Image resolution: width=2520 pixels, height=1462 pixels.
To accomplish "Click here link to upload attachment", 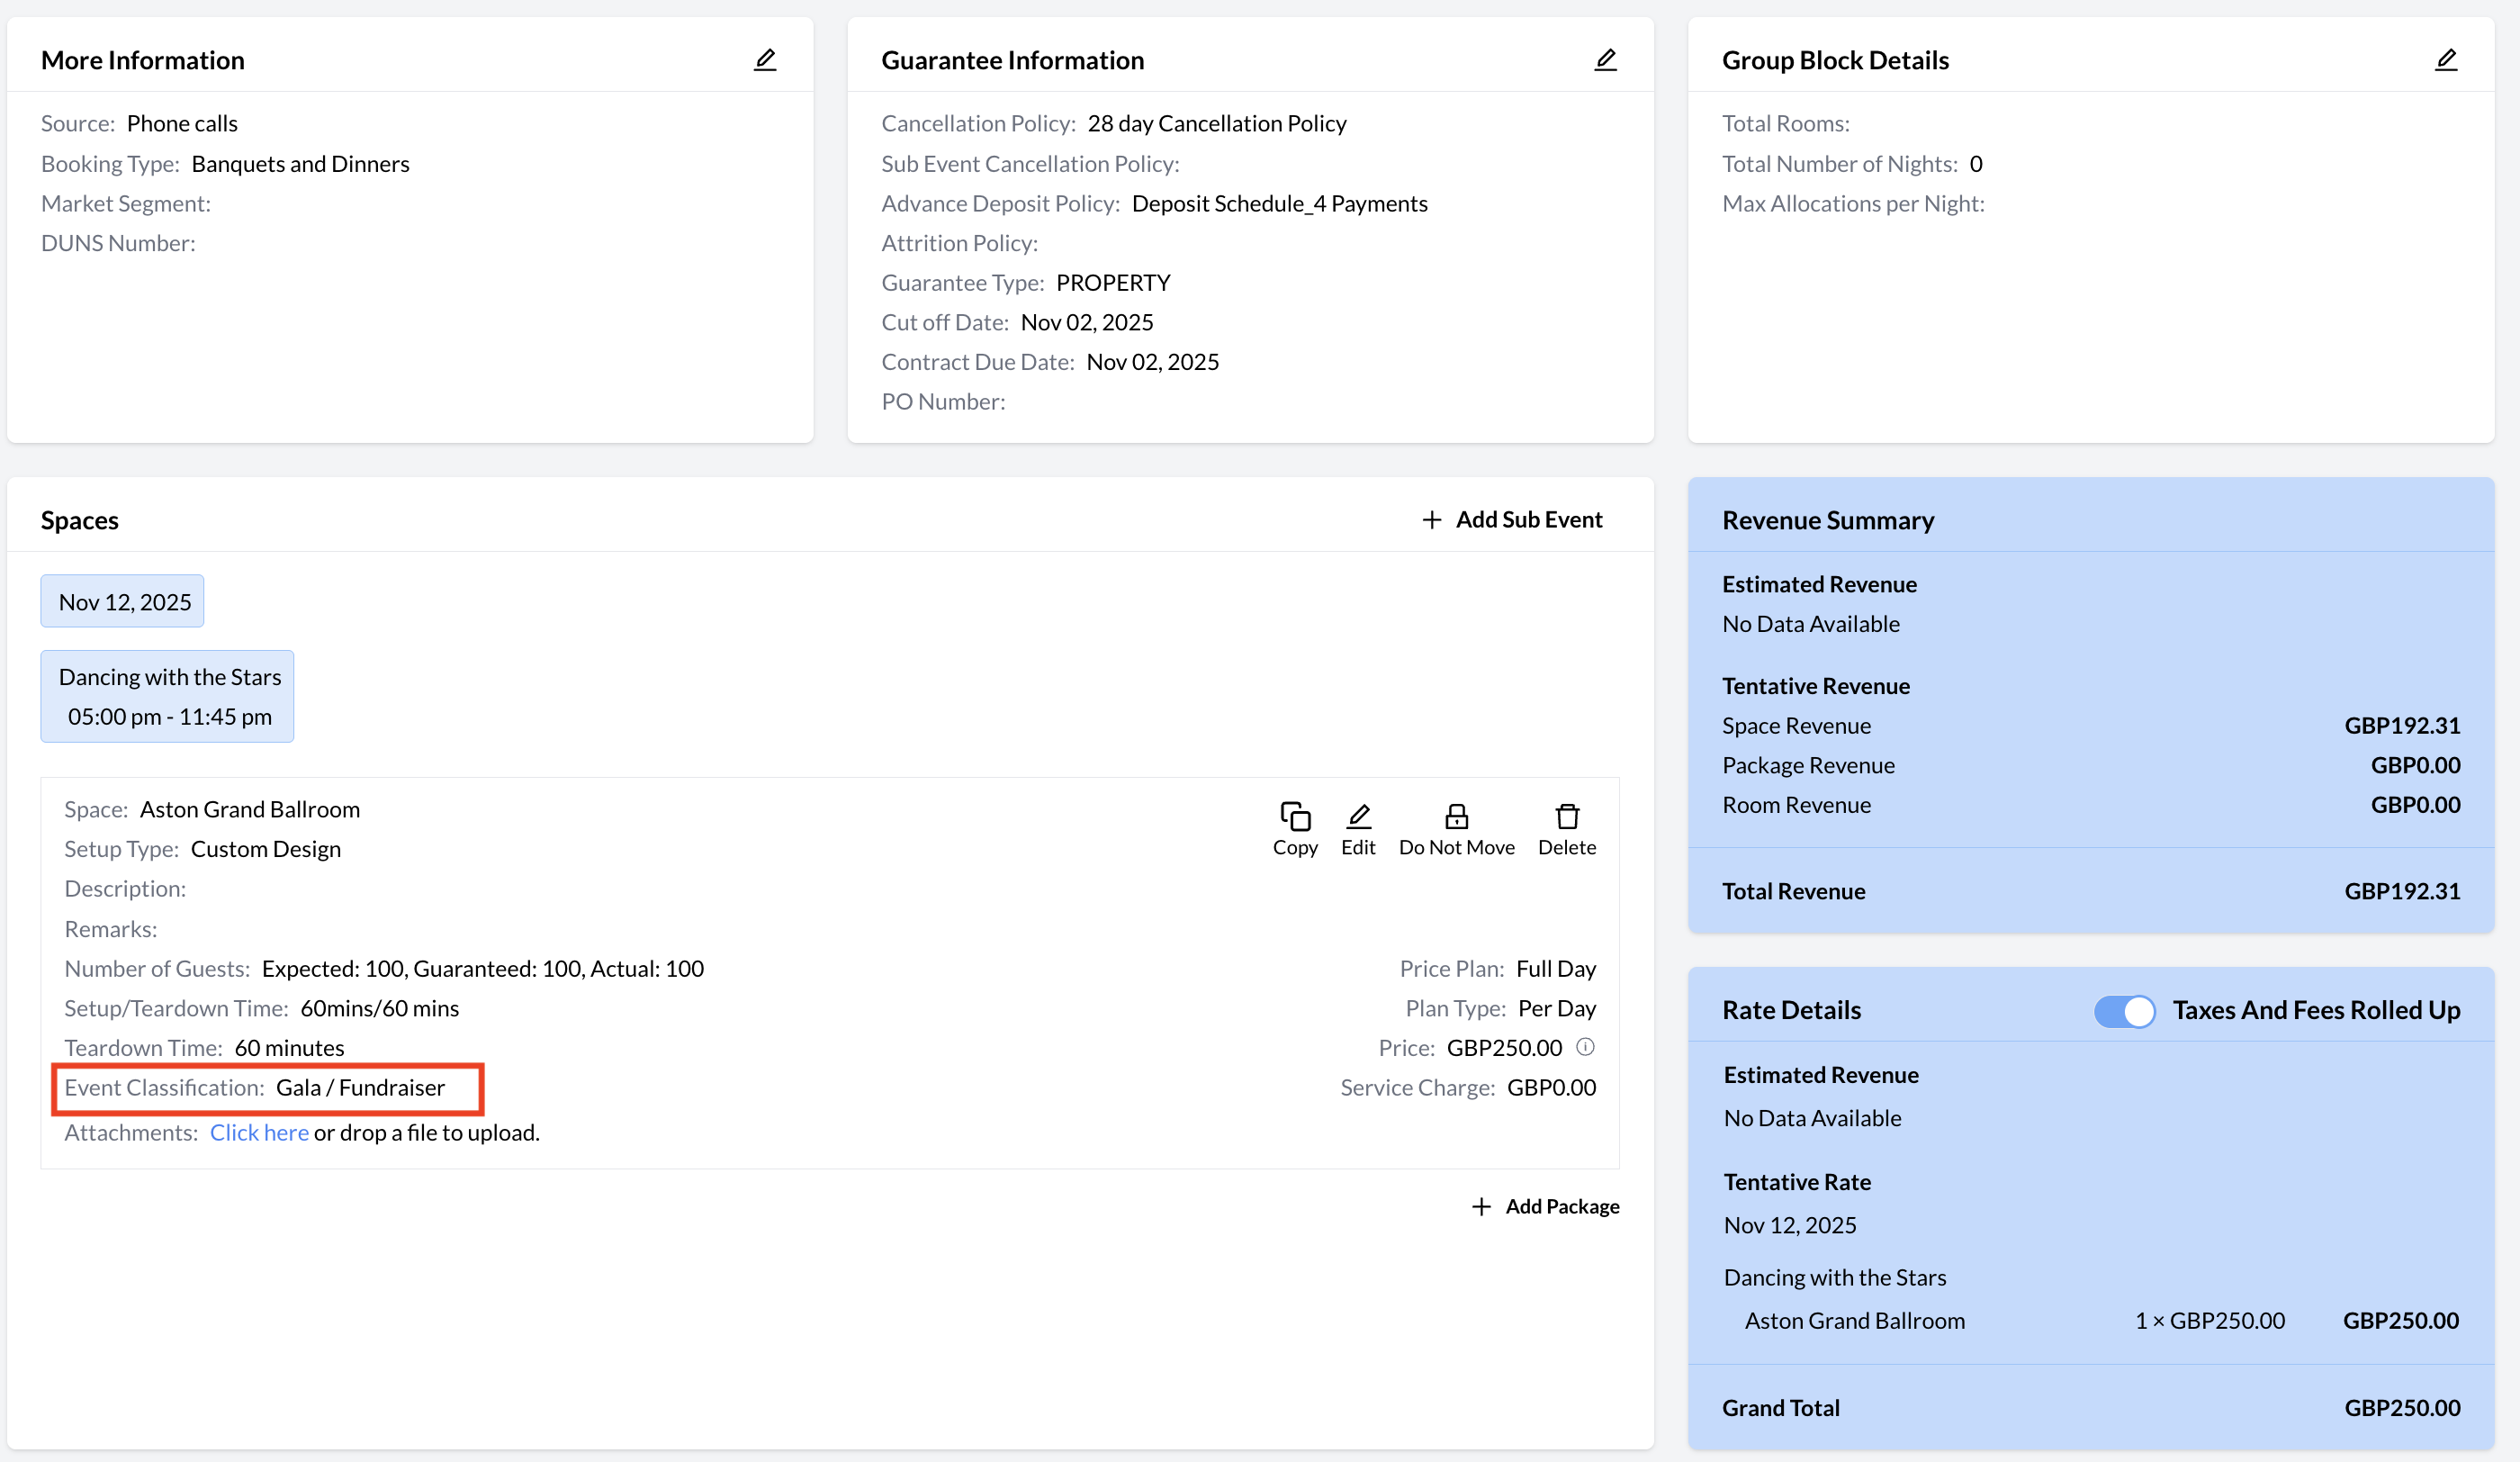I will (259, 1133).
